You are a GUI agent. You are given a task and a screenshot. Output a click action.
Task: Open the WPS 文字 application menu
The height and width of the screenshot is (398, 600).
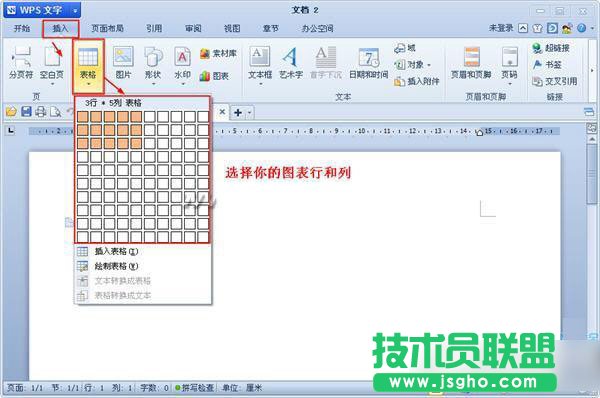[41, 10]
